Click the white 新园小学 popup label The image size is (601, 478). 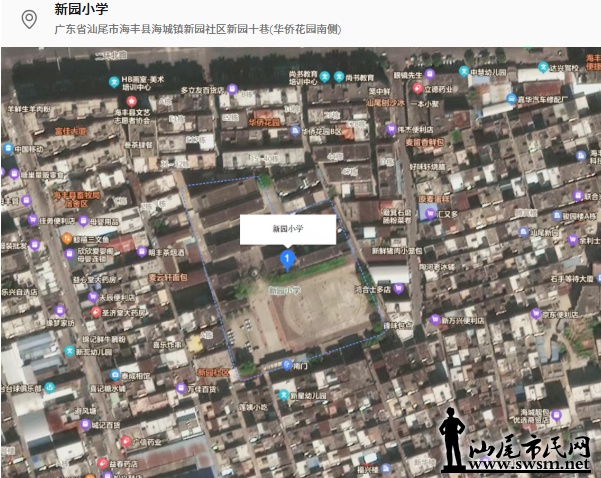[287, 229]
